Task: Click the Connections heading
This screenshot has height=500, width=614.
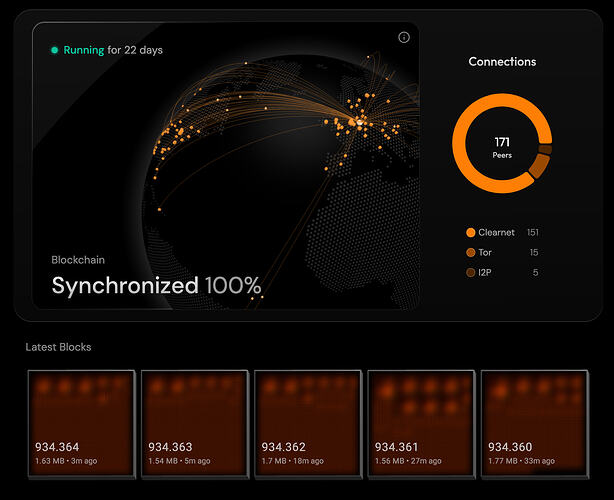Action: pyautogui.click(x=502, y=62)
